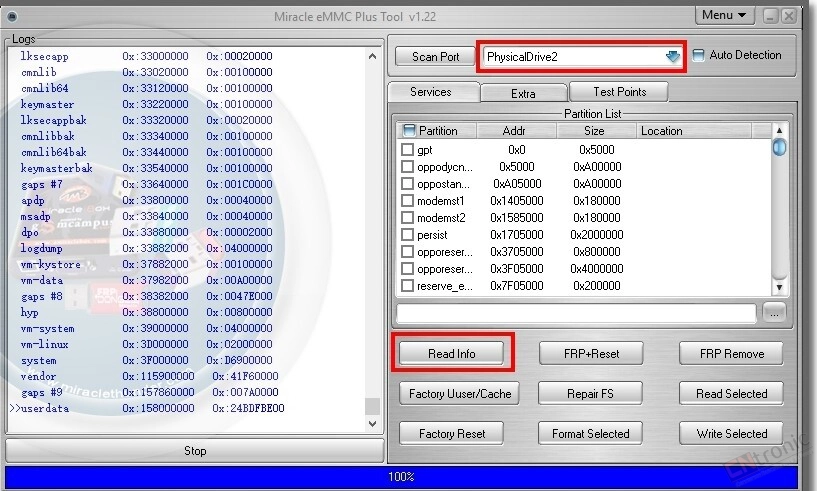The image size is (817, 491).
Task: Click the browse file ellipsis button
Action: coord(774,313)
